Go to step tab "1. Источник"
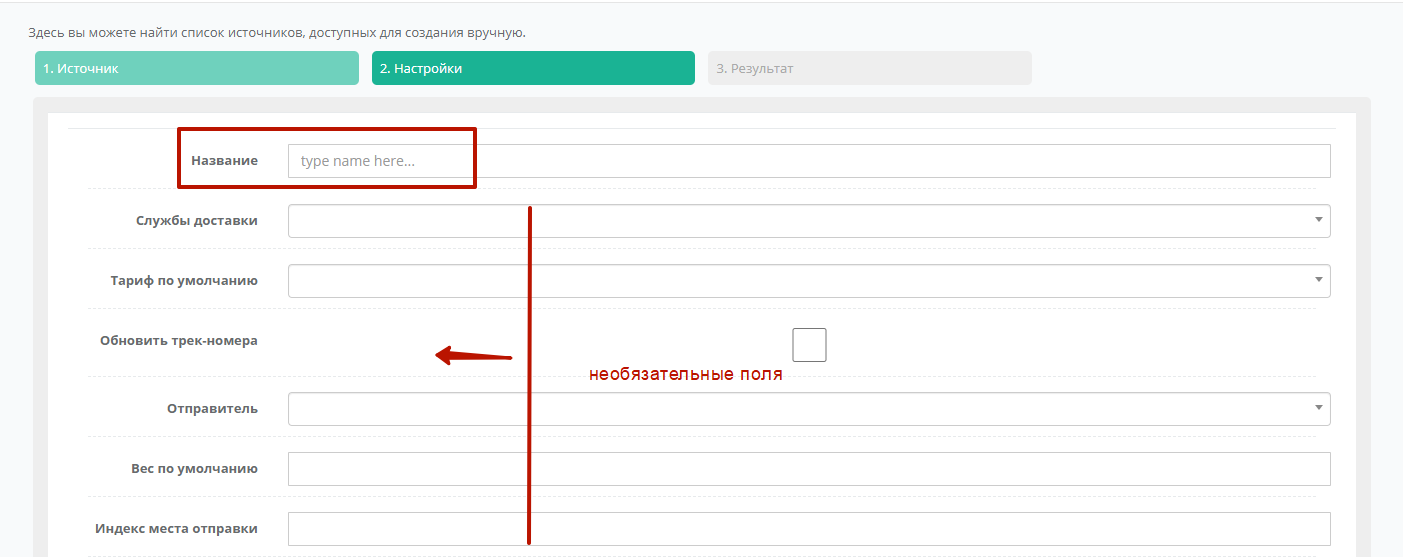 [197, 69]
